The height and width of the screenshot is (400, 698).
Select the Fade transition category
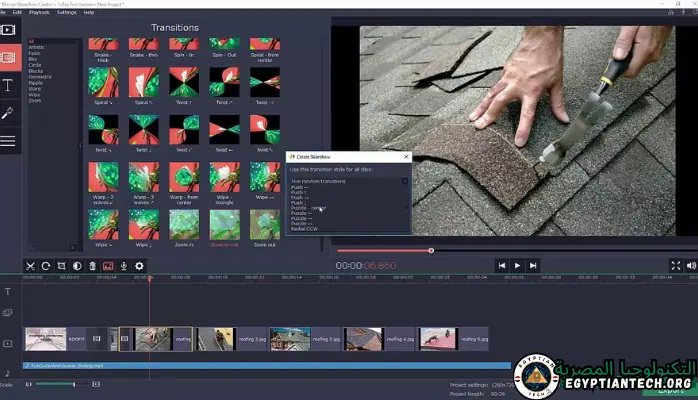click(x=36, y=53)
